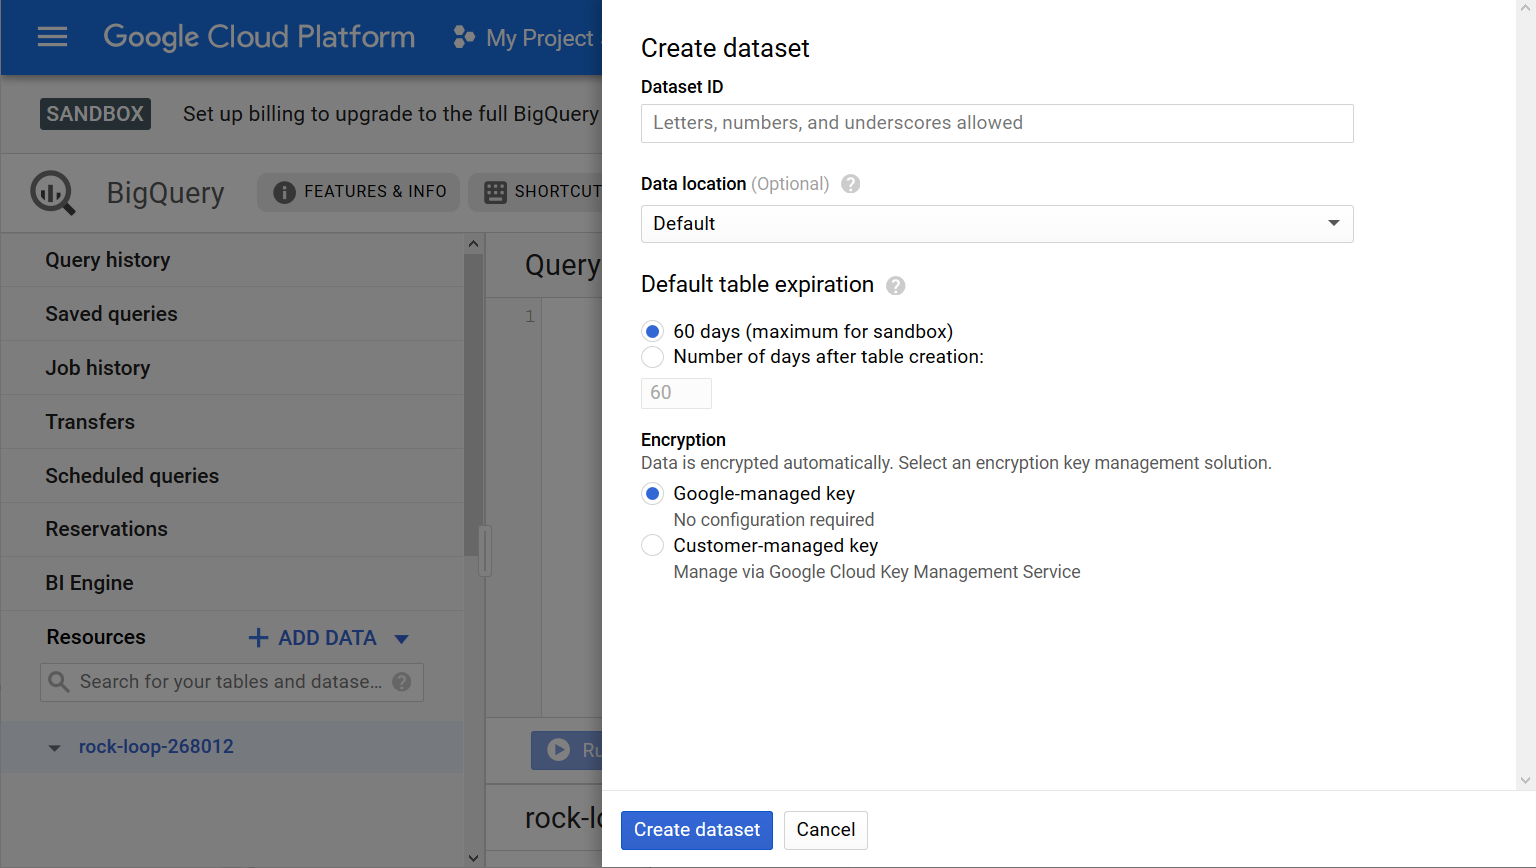
Task: Click FEATURES & INFO button
Action: point(359,192)
